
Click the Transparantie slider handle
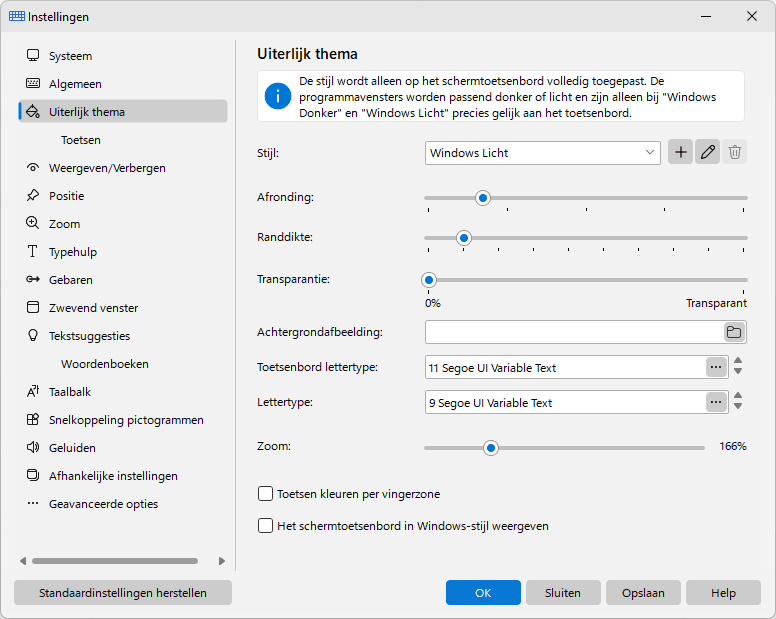429,280
